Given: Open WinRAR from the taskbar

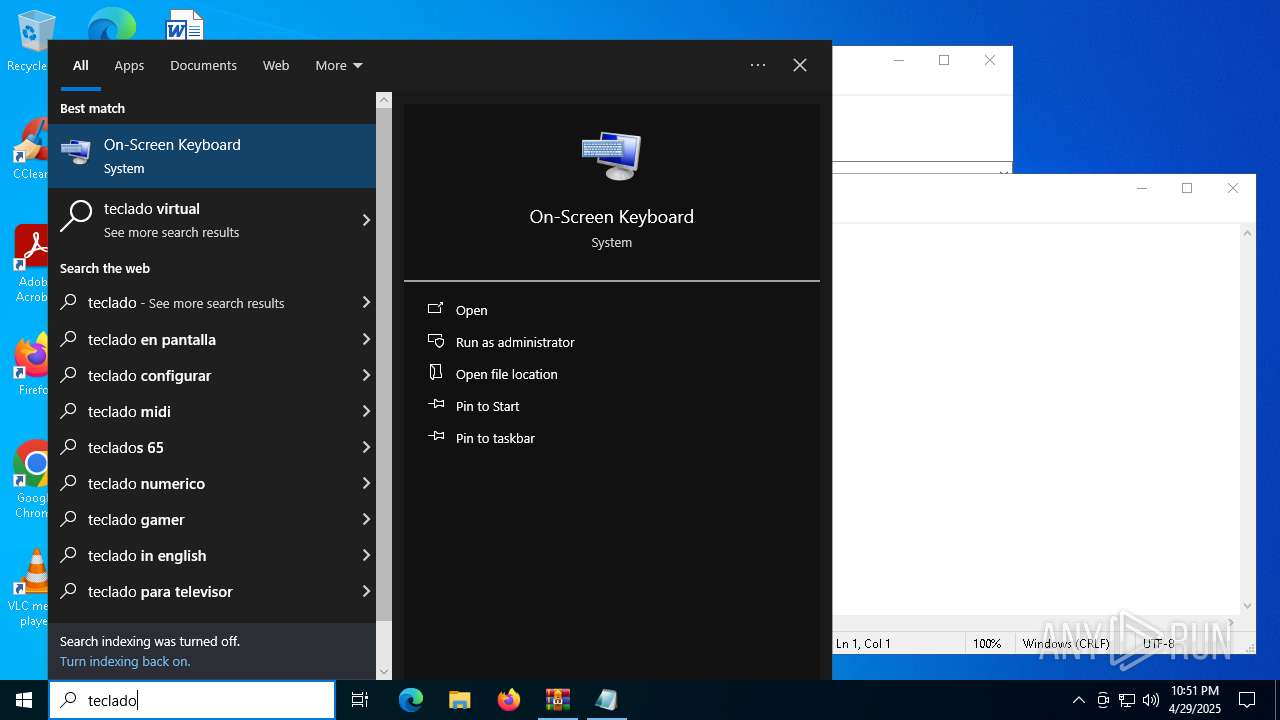Looking at the screenshot, I should [557, 700].
